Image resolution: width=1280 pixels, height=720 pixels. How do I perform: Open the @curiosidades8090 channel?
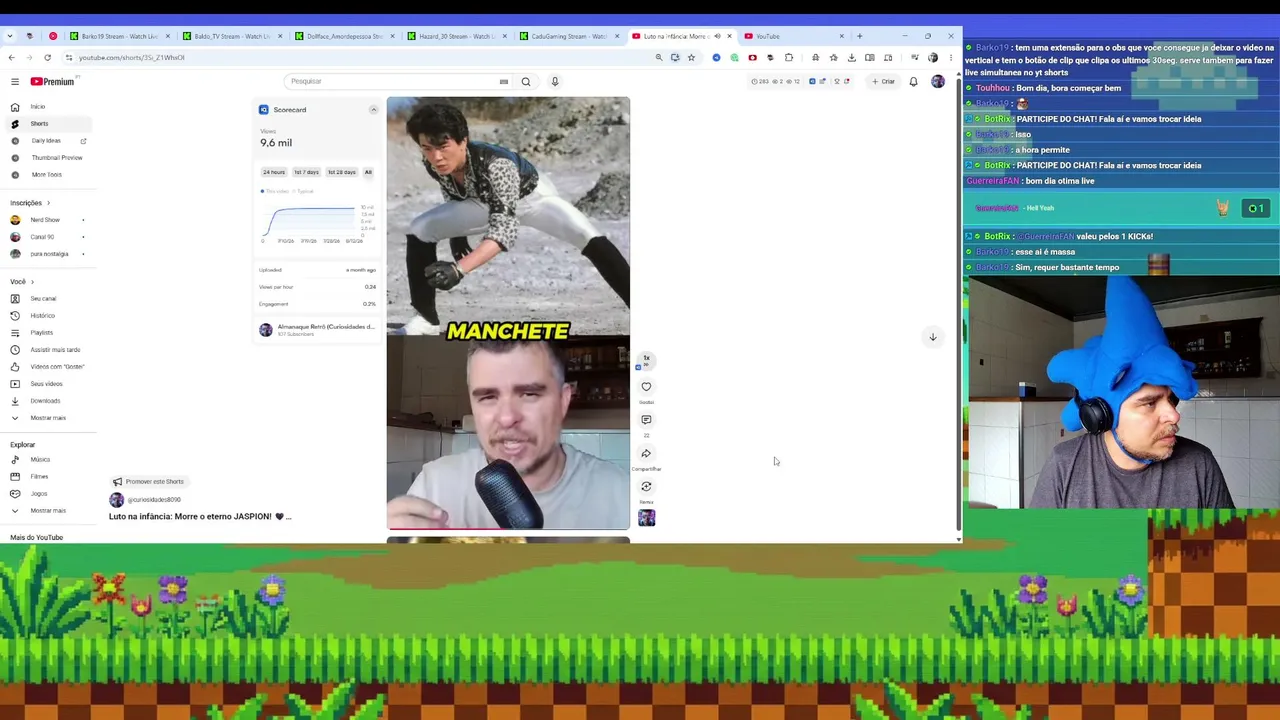point(154,500)
